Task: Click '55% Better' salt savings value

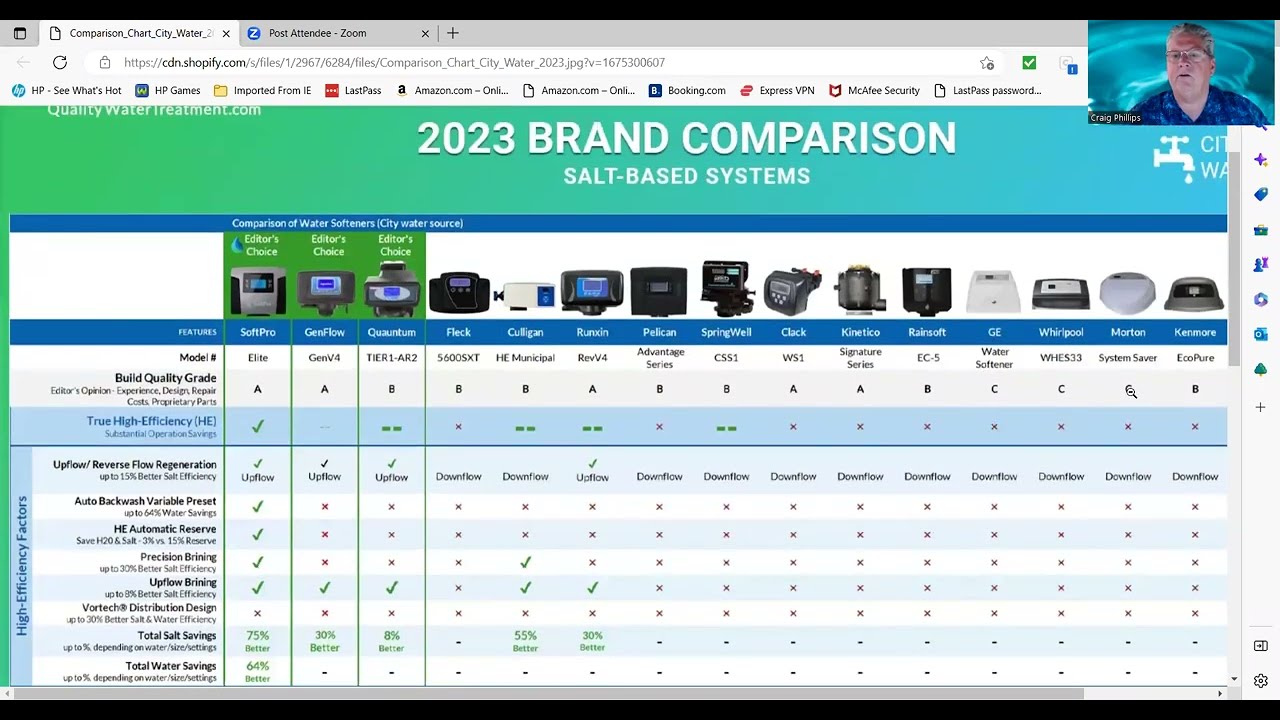Action: [x=526, y=641]
